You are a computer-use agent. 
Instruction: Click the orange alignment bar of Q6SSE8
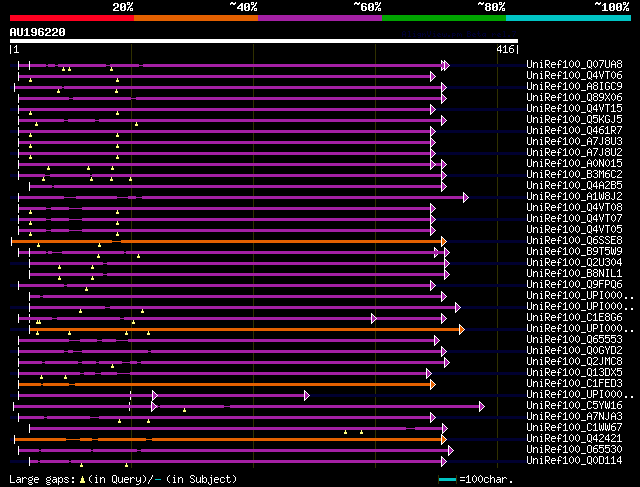point(229,242)
